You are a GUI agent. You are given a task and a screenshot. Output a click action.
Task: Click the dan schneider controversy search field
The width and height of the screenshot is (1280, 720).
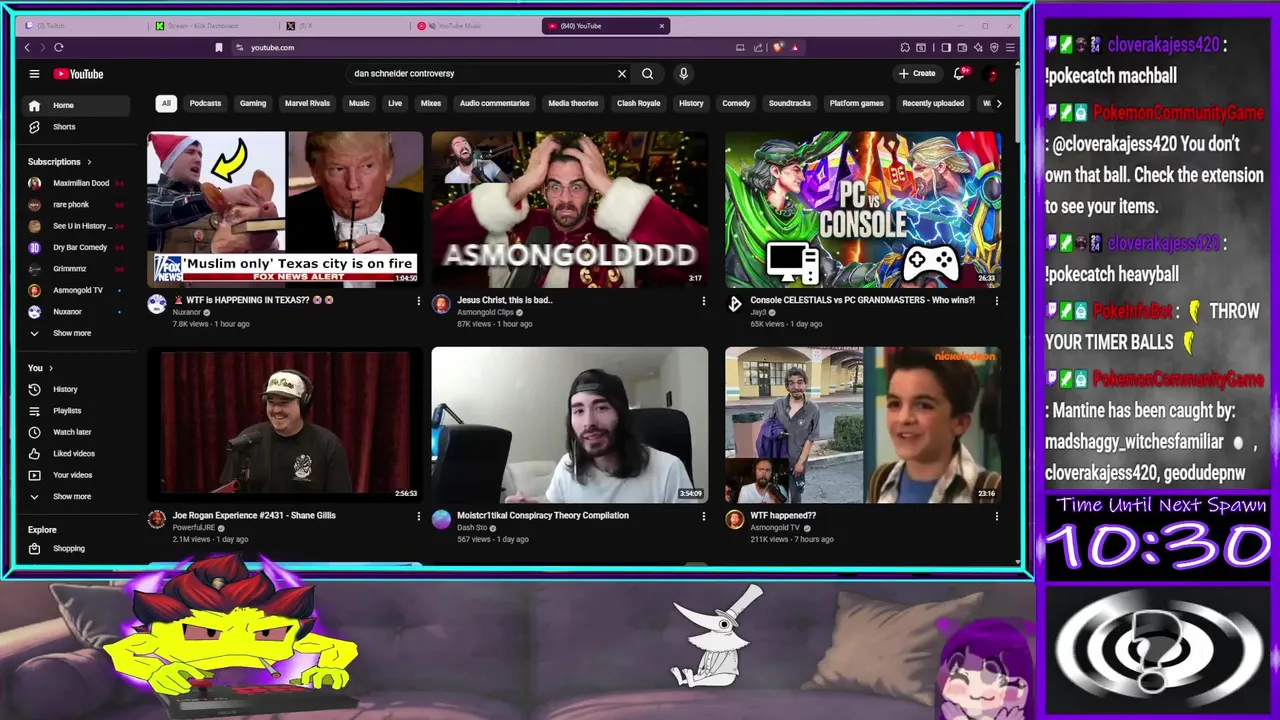pos(480,74)
